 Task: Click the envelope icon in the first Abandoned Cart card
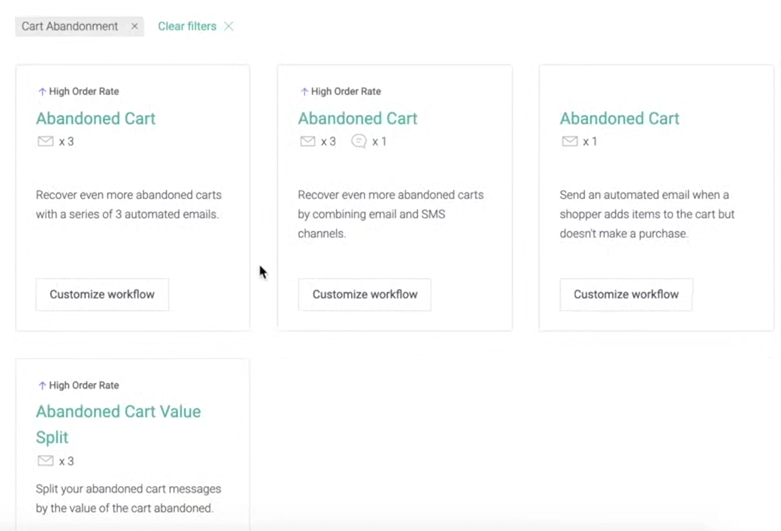45,141
